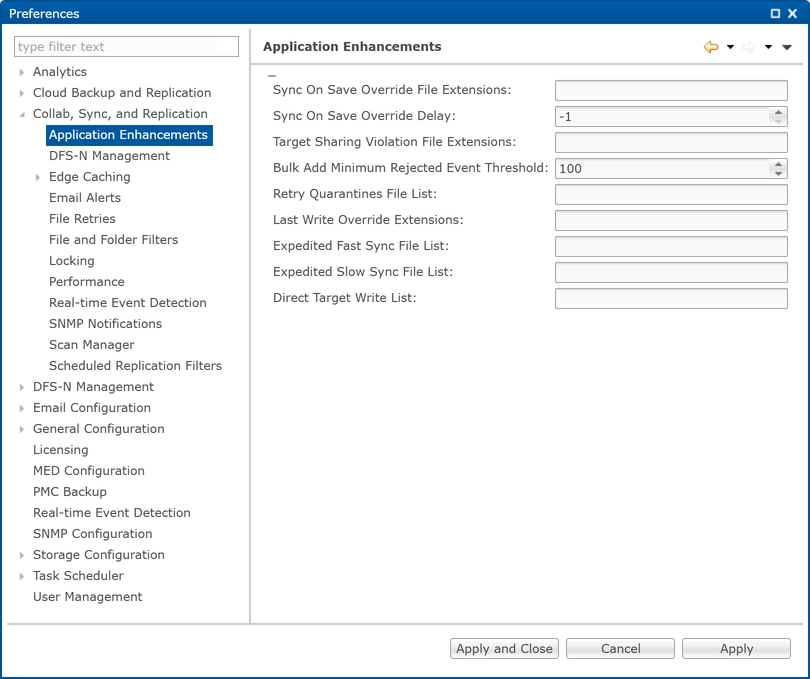Image resolution: width=810 pixels, height=679 pixels.
Task: Click the Cancel button
Action: tap(620, 649)
